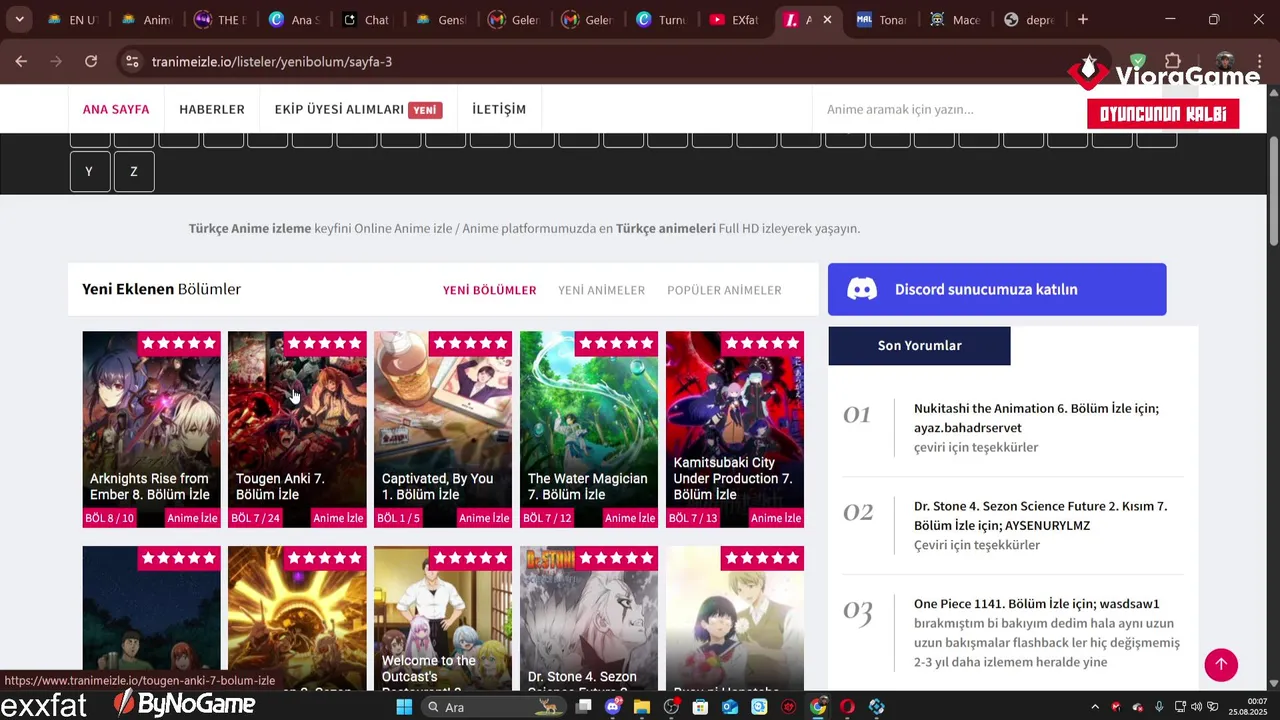Viewport: 1280px width, 720px height.
Task: Open Microsoft Store from the taskbar
Action: [x=701, y=707]
